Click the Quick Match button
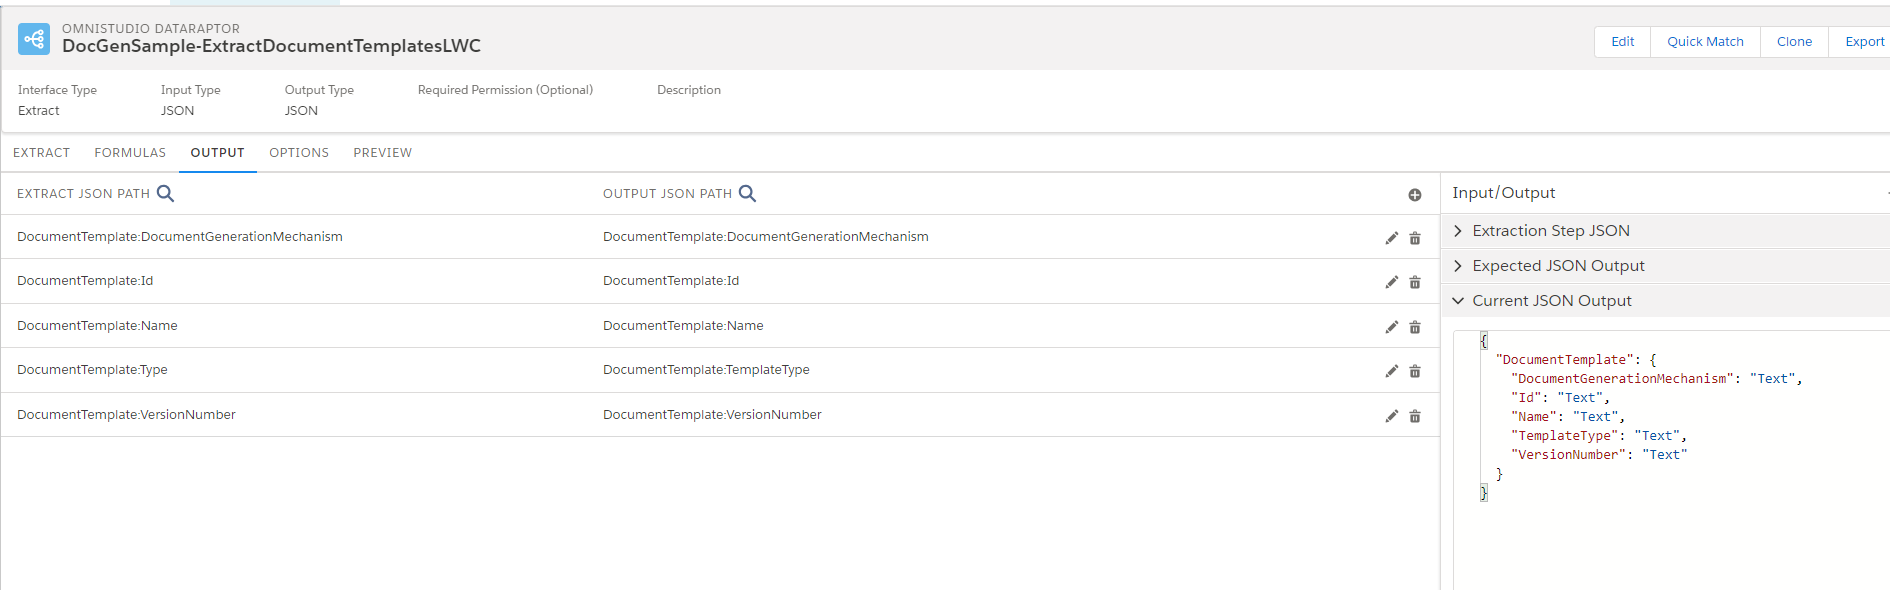The width and height of the screenshot is (1890, 590). [1705, 42]
